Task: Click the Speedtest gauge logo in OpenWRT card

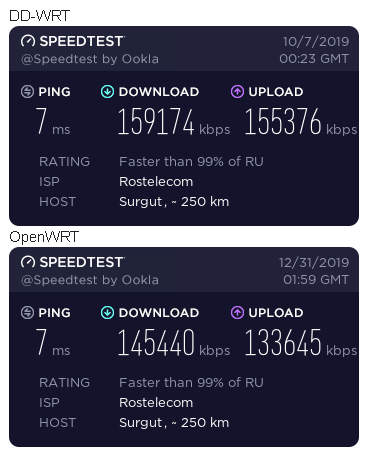Action: [28, 262]
